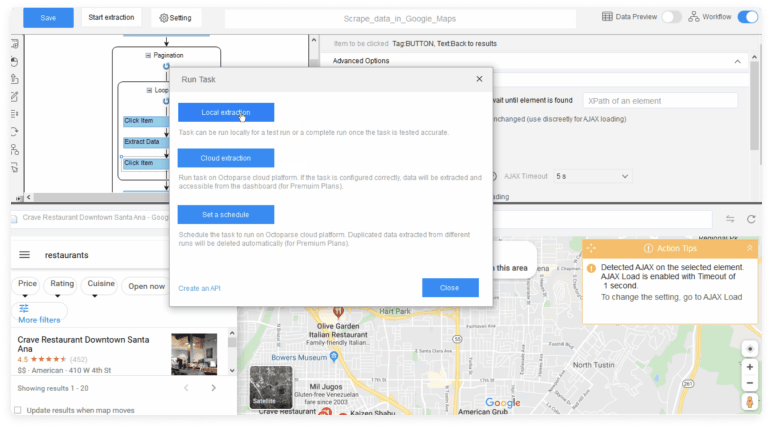Collapse the Loop Item box in workflow

(149, 90)
